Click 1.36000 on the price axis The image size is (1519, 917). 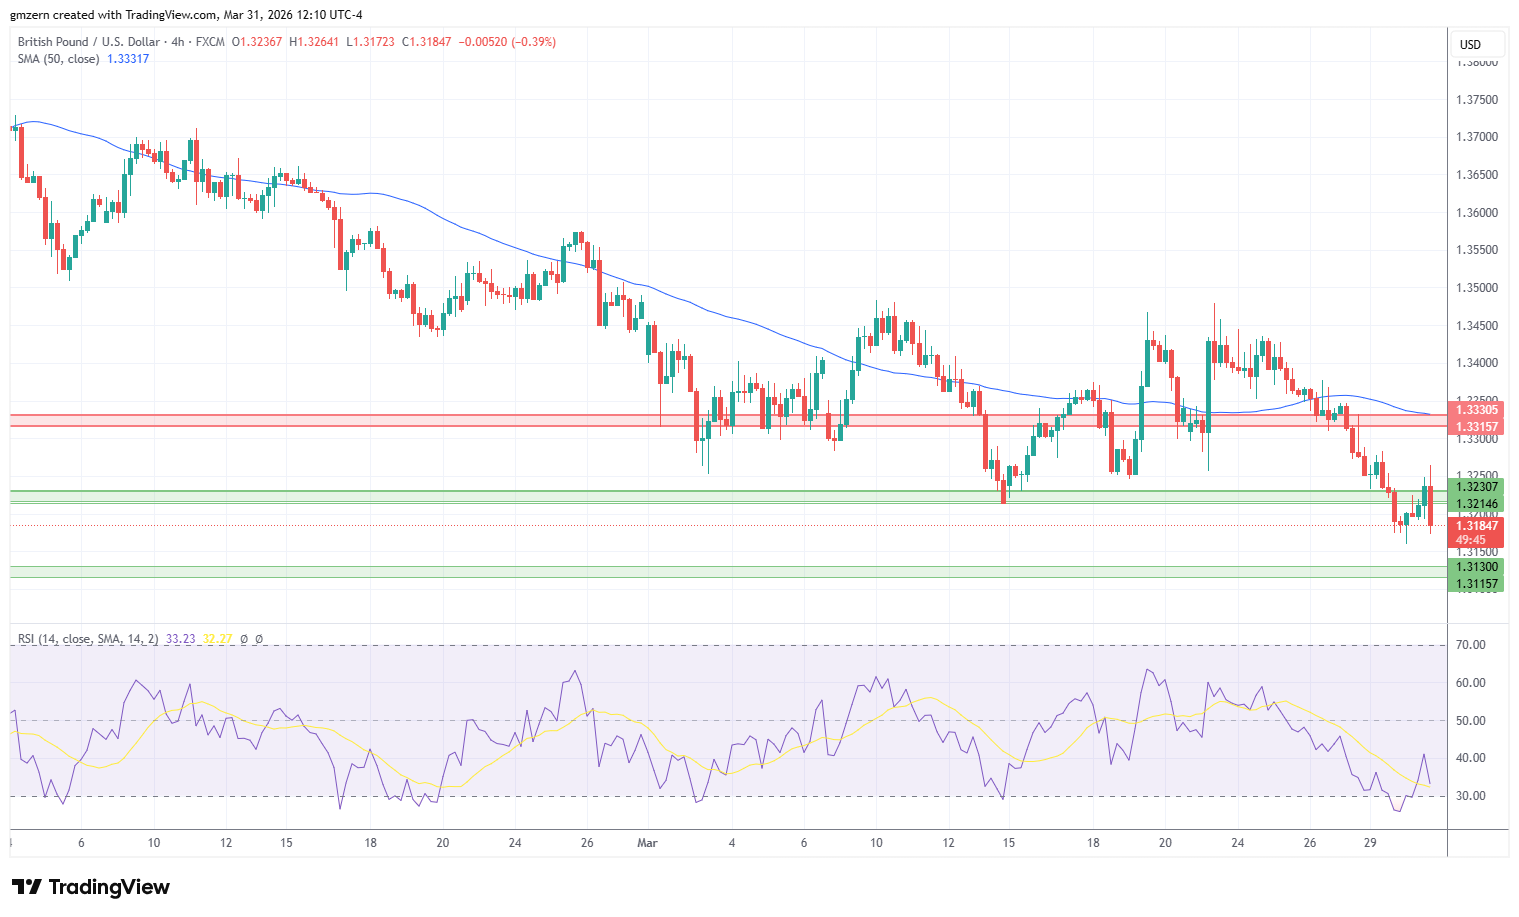(1477, 213)
